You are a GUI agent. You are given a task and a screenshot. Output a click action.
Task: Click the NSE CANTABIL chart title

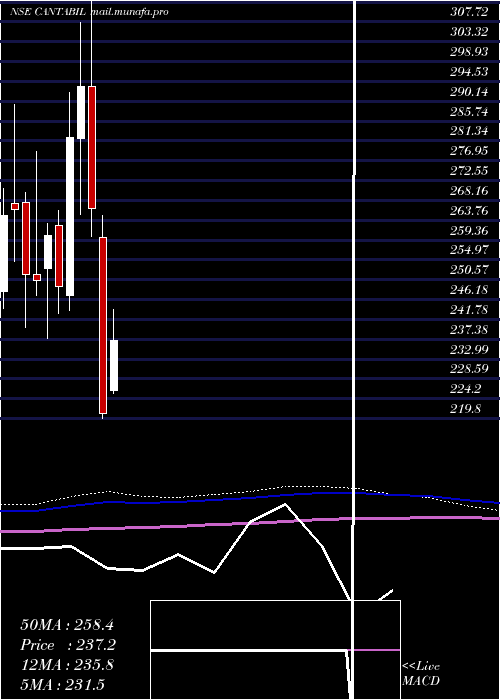pyautogui.click(x=48, y=12)
